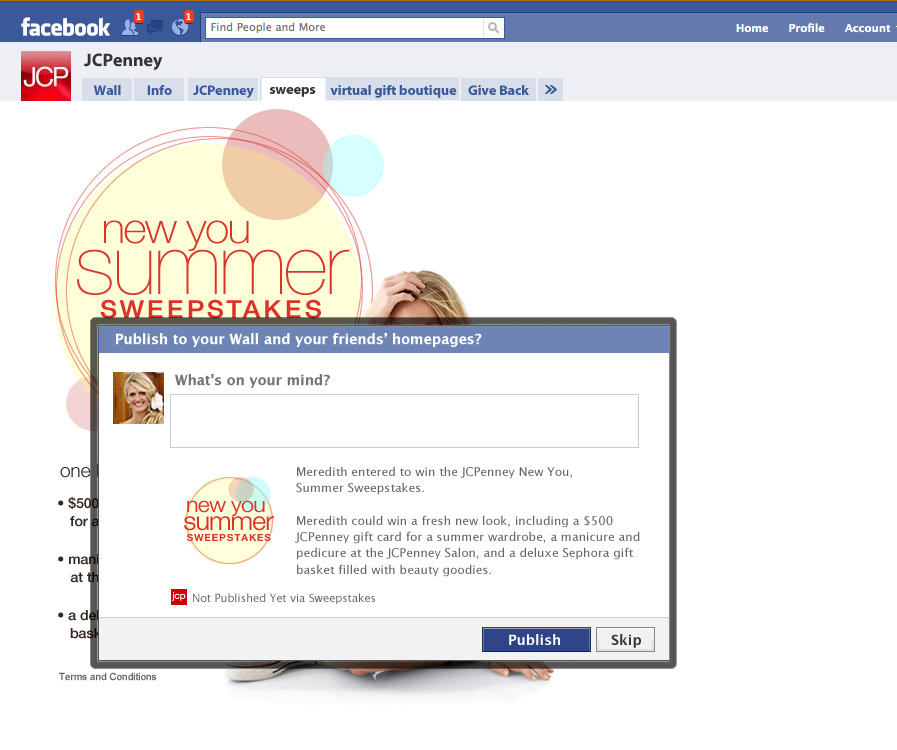This screenshot has width=897, height=750.
Task: Click the search magnifier button
Action: click(493, 27)
